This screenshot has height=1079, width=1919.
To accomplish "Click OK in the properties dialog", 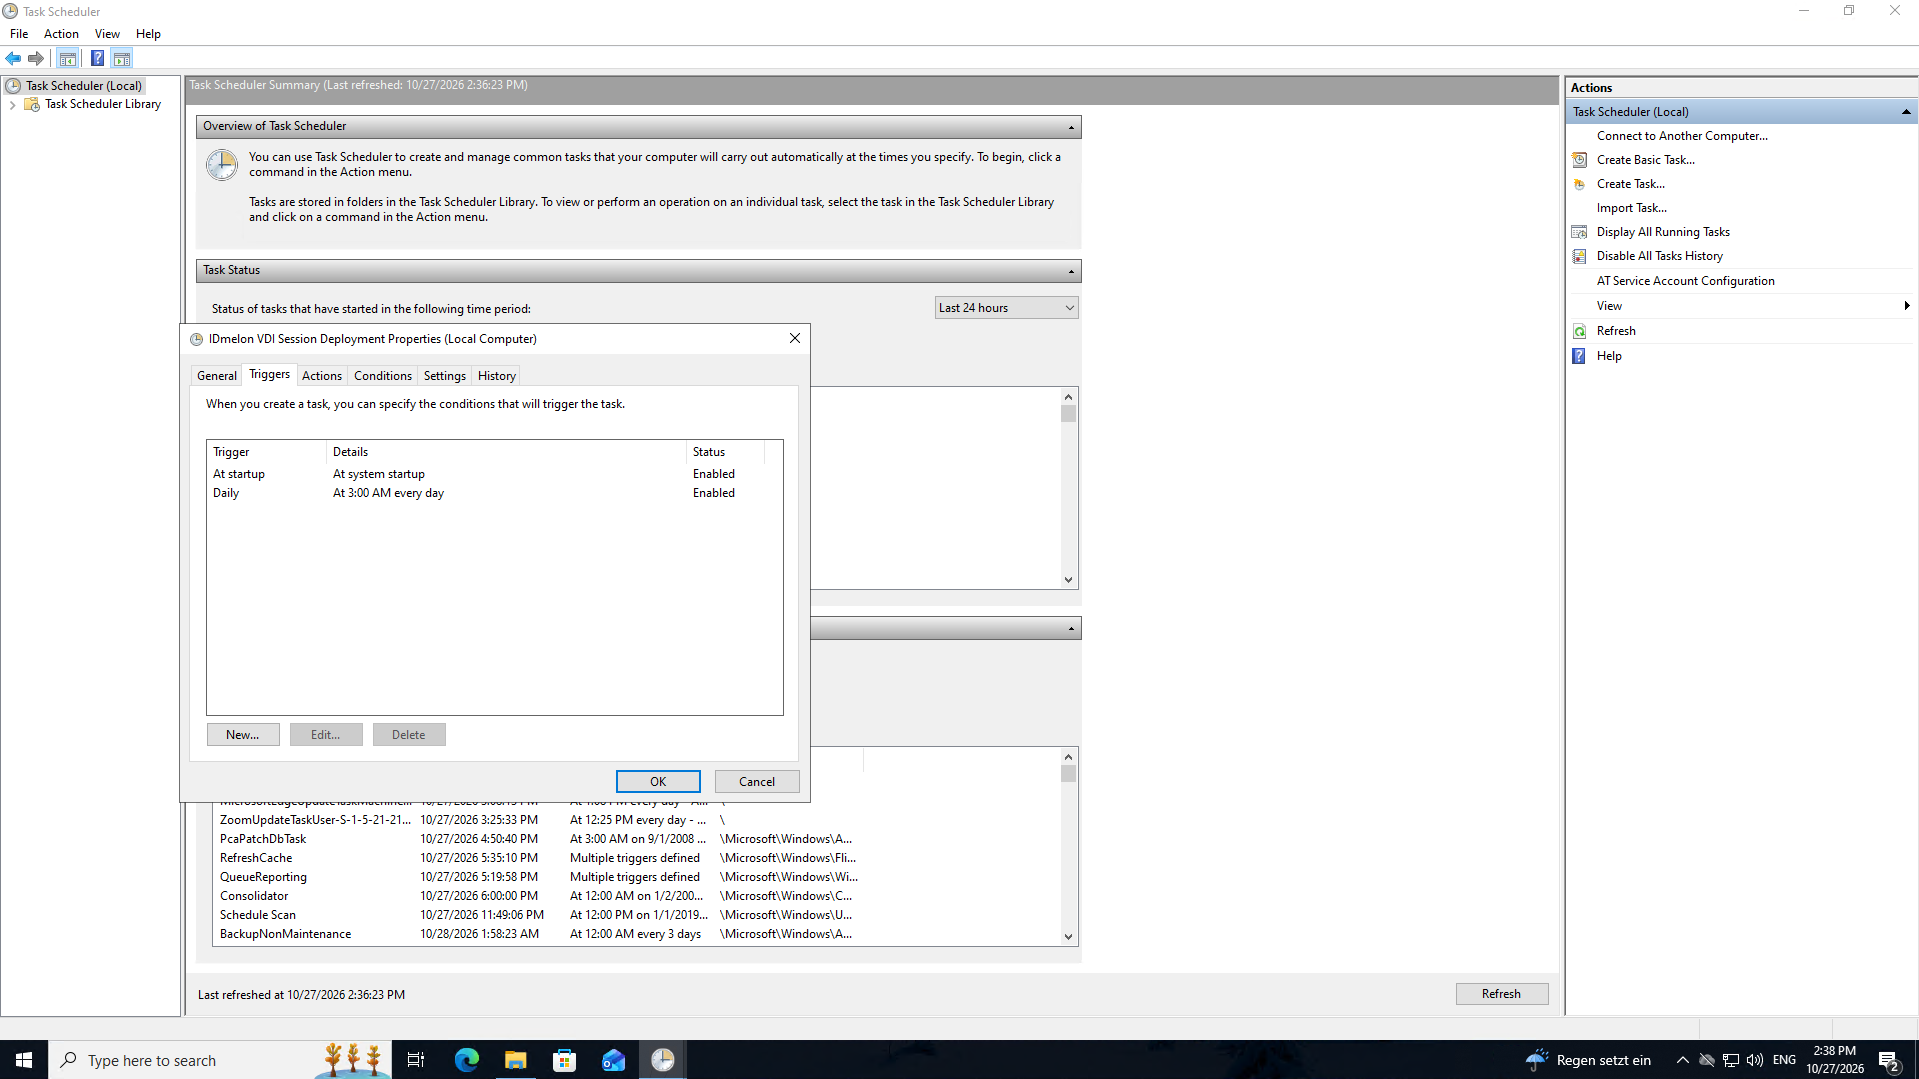I will click(658, 782).
